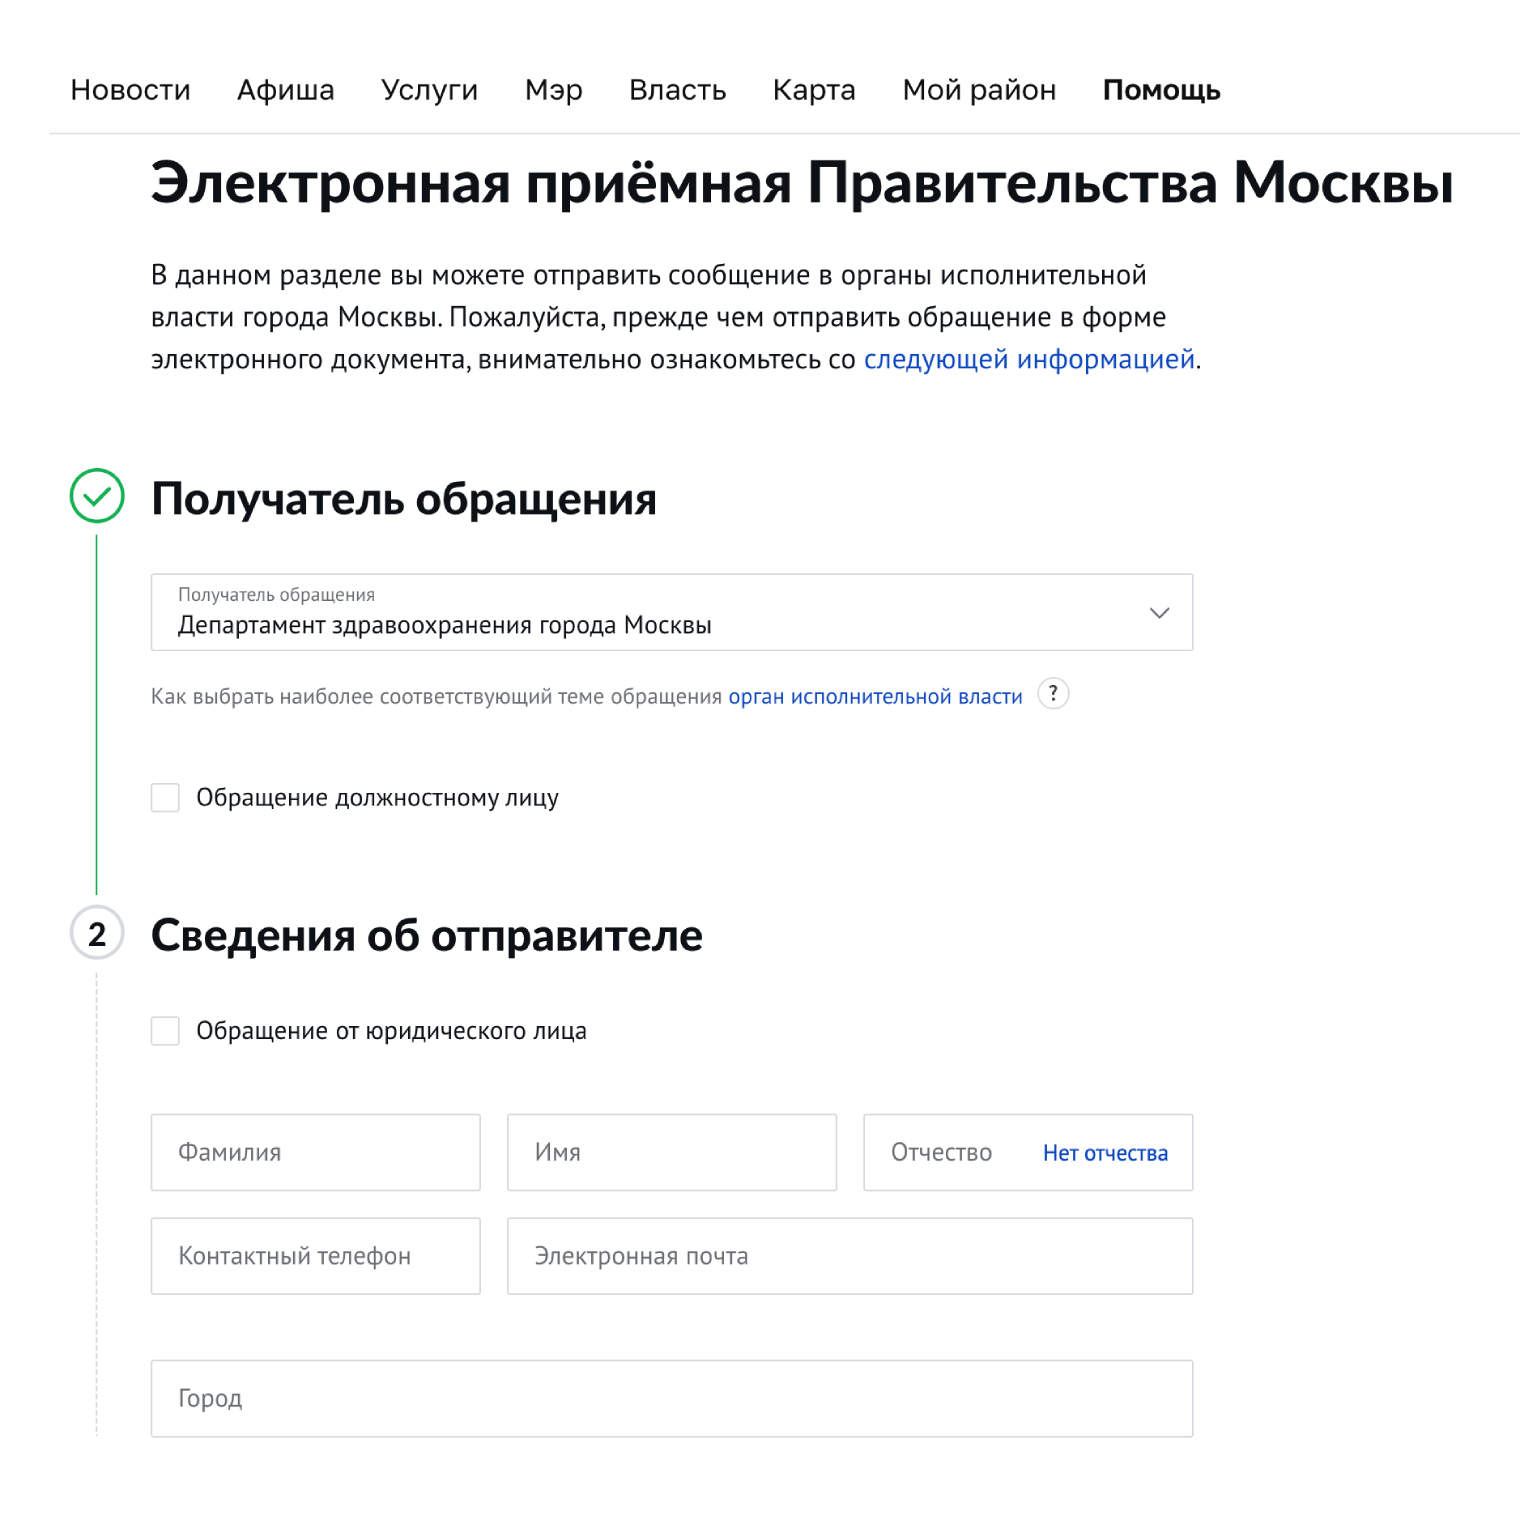Click the step 2 circle icon
Image resolution: width=1520 pixels, height=1521 pixels.
[97, 933]
